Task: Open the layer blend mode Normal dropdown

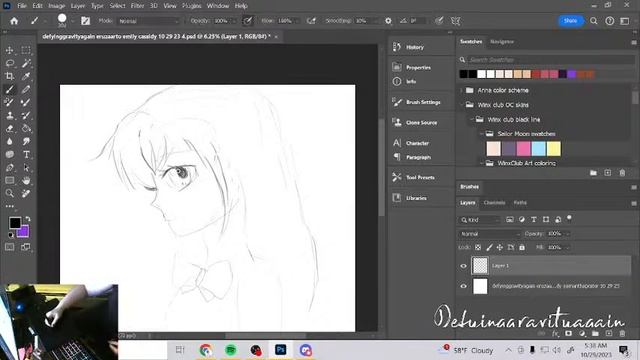Action: (489, 234)
